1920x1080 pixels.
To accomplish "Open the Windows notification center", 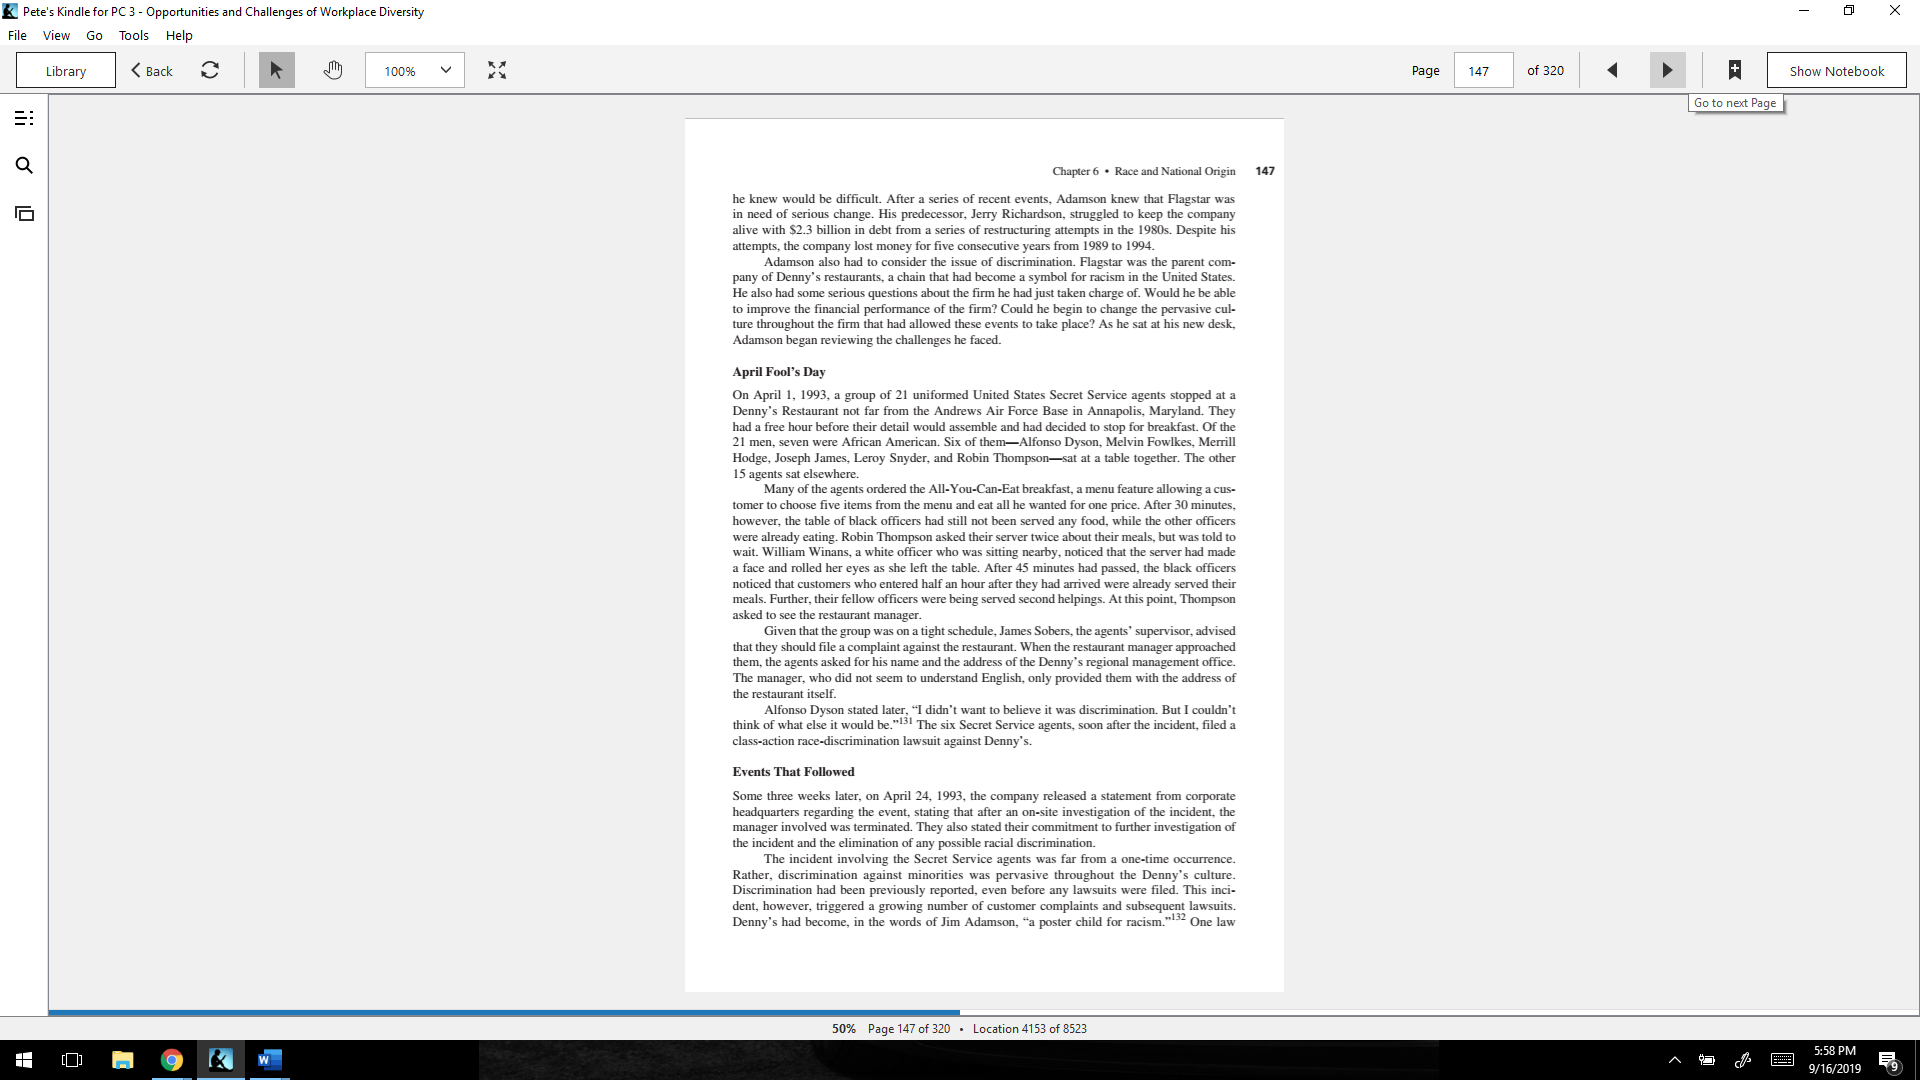I will (1888, 1060).
